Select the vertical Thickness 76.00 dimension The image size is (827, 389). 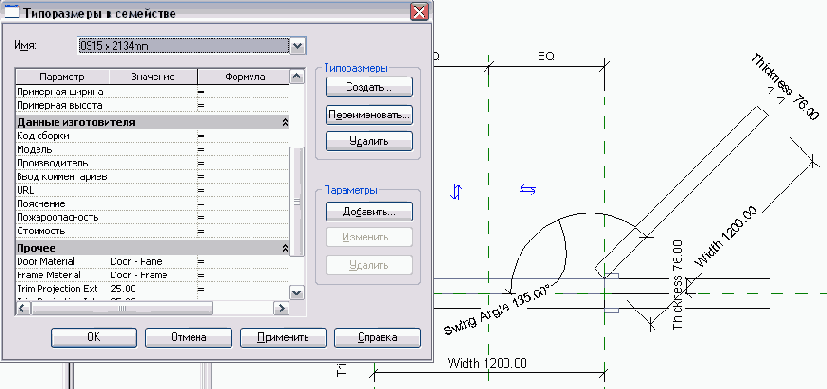678,285
